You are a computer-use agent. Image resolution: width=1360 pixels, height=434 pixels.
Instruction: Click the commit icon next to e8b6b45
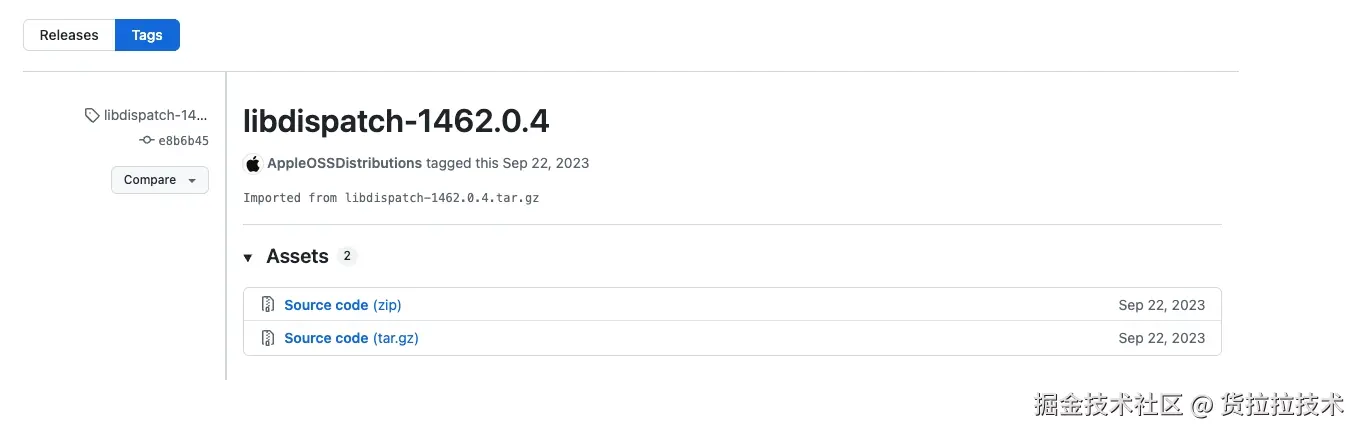pyautogui.click(x=146, y=141)
